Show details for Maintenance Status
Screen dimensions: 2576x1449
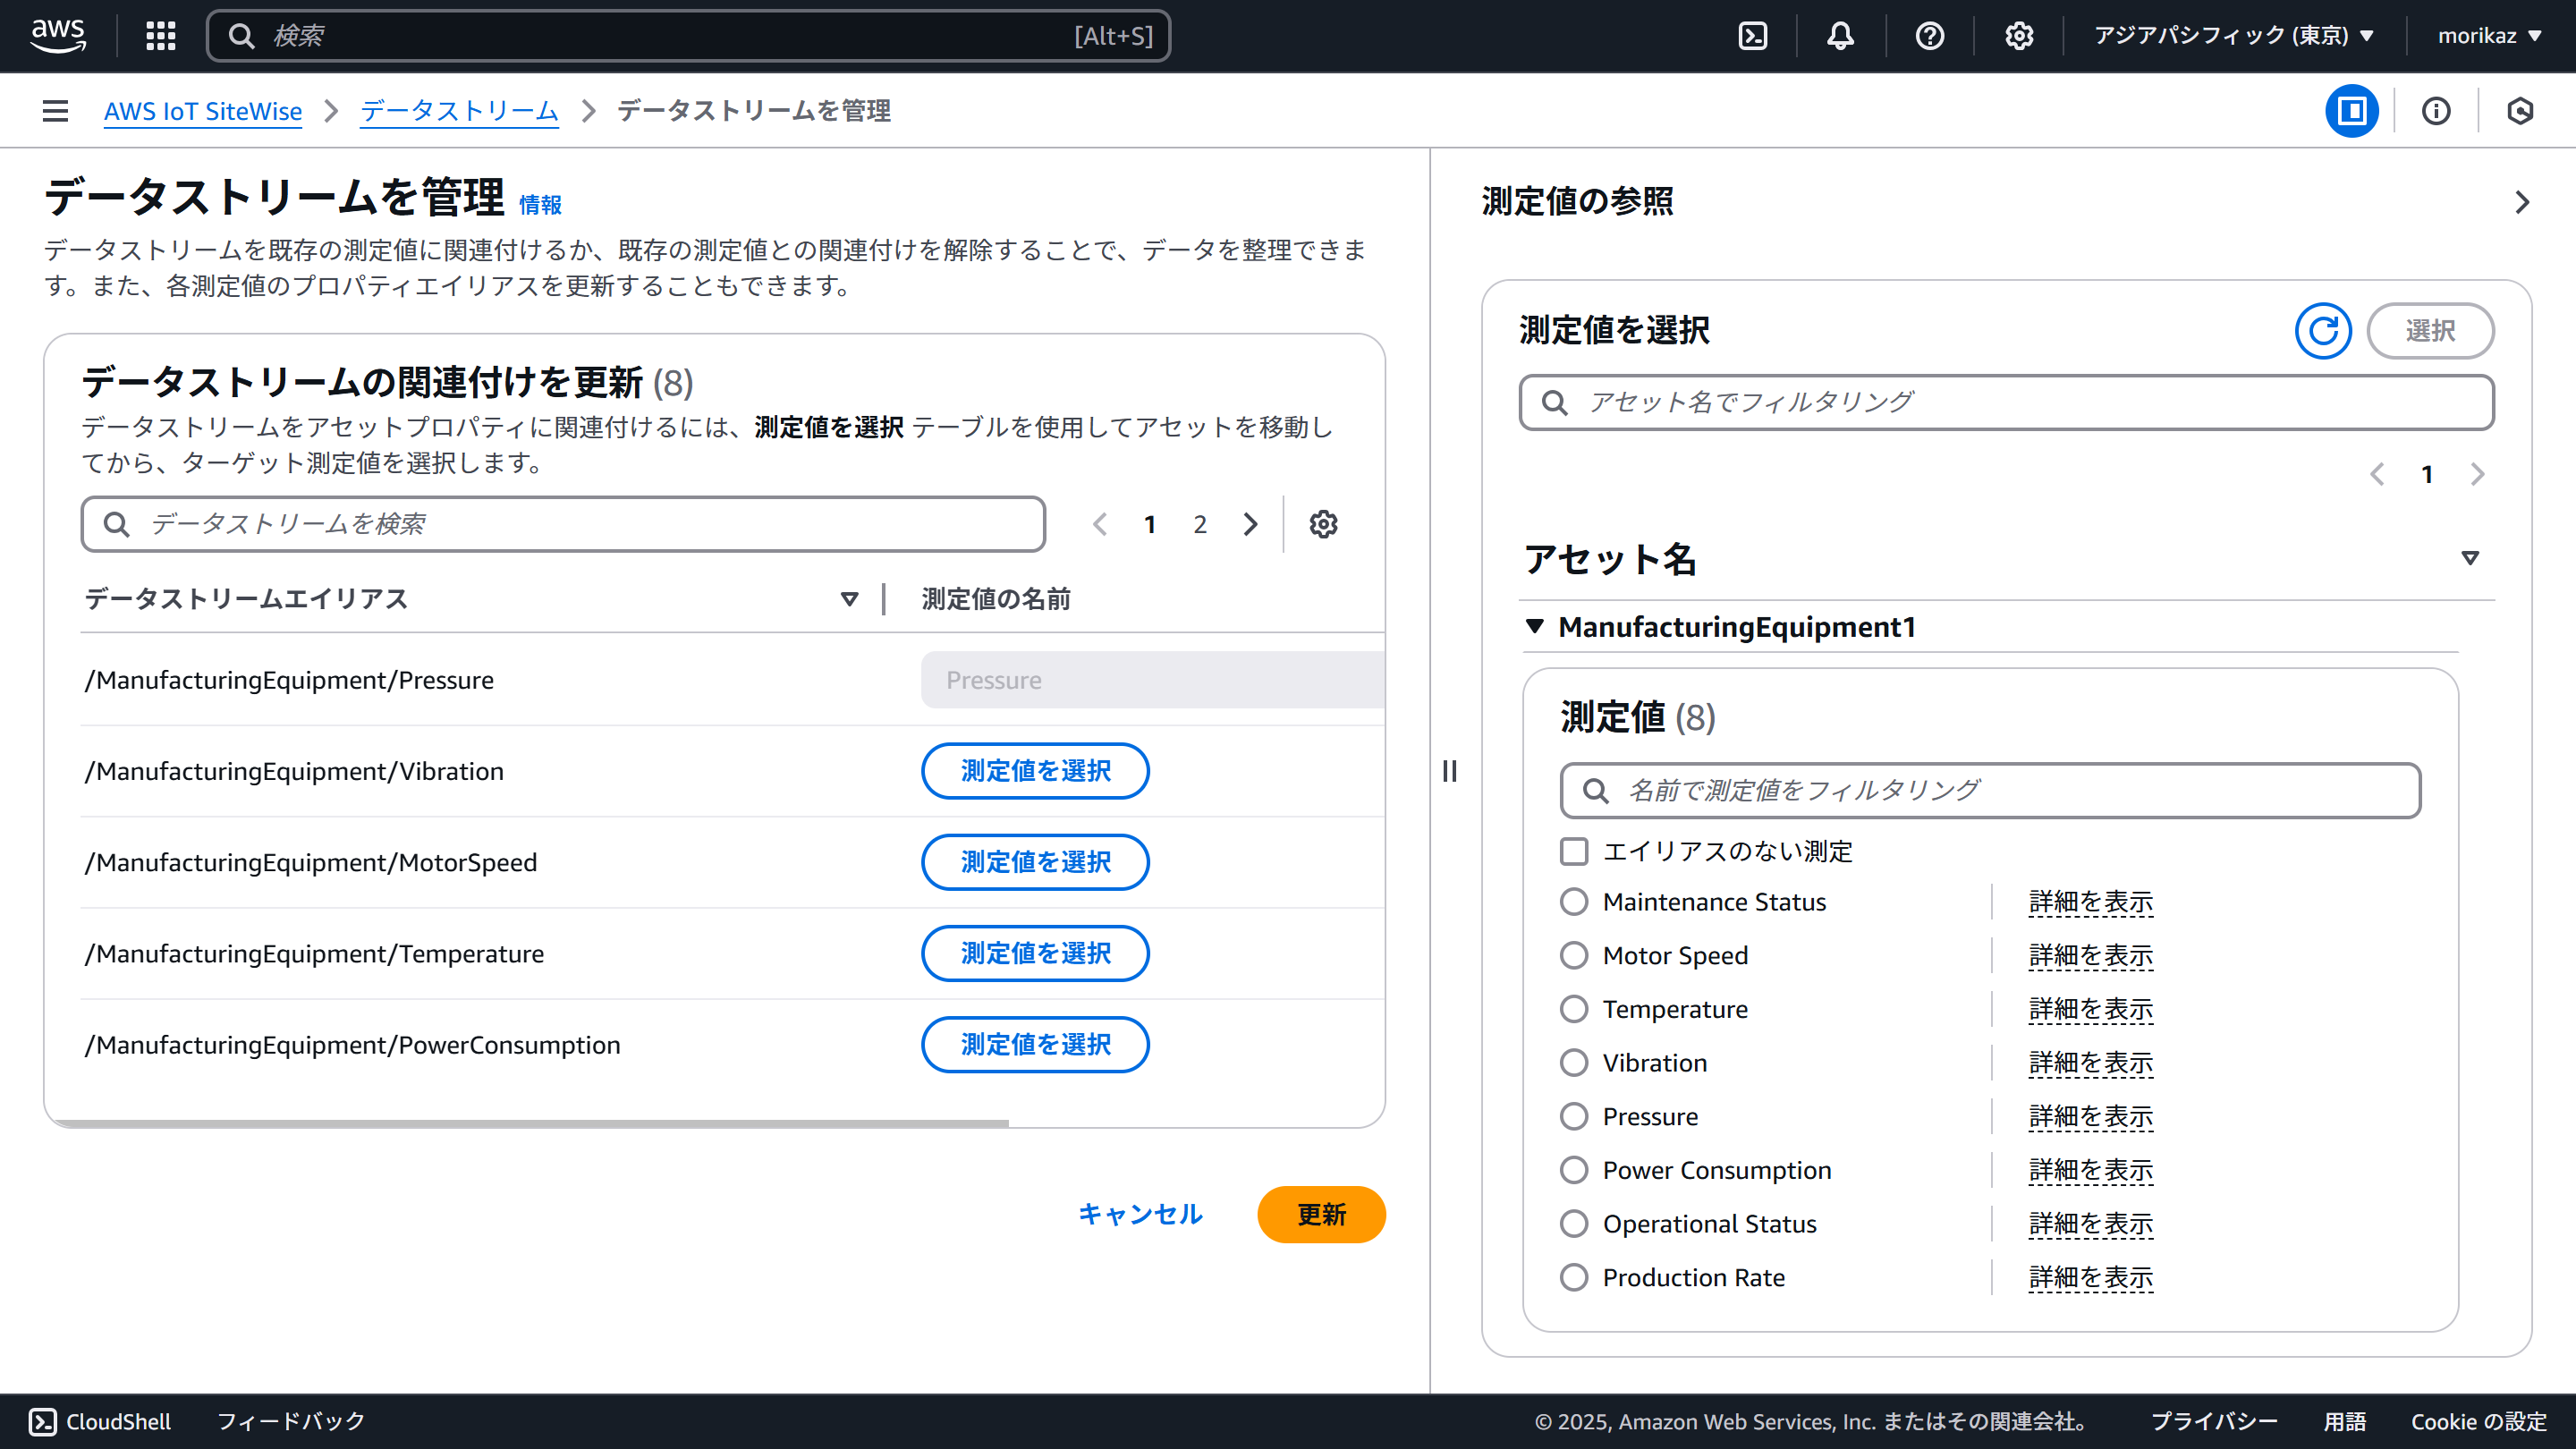(x=2091, y=902)
